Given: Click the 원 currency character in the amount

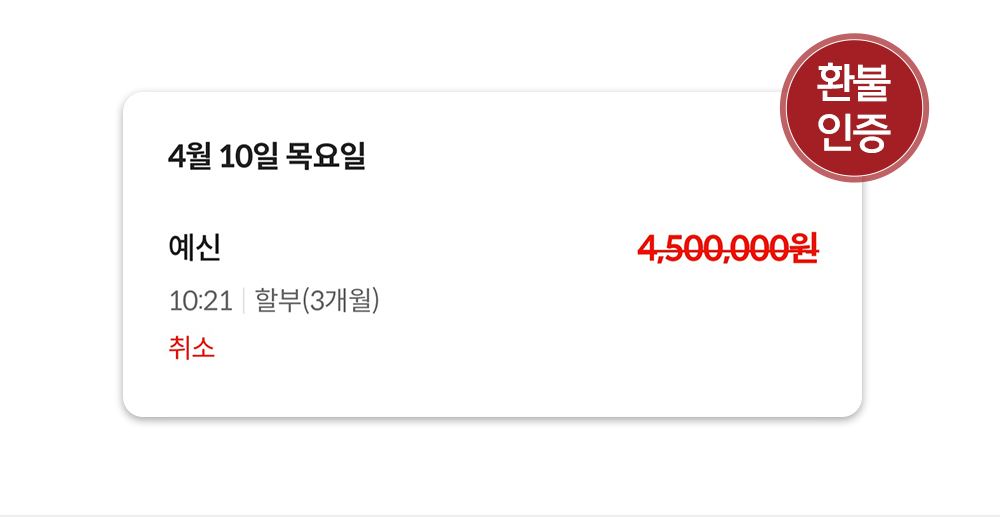Looking at the screenshot, I should (803, 248).
